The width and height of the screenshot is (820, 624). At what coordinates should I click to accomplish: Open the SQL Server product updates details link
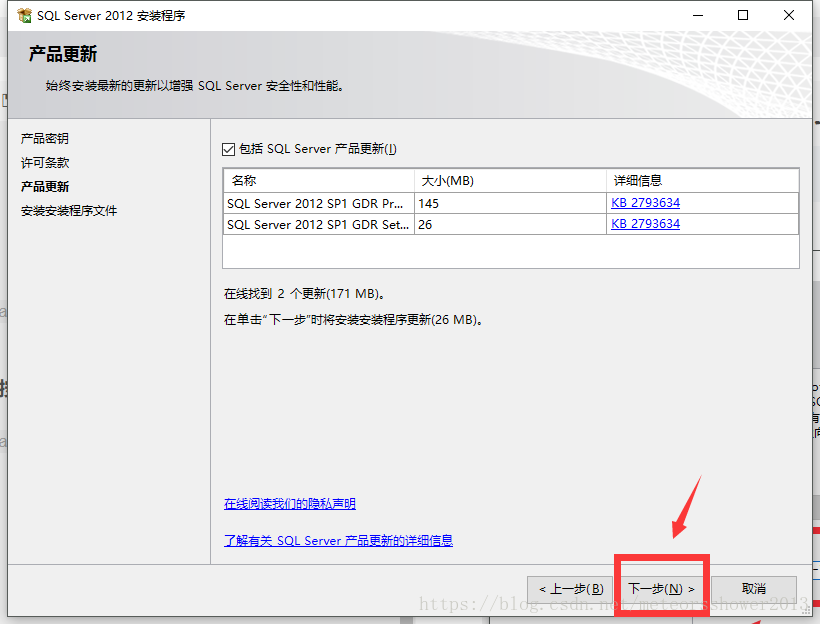pos(338,540)
